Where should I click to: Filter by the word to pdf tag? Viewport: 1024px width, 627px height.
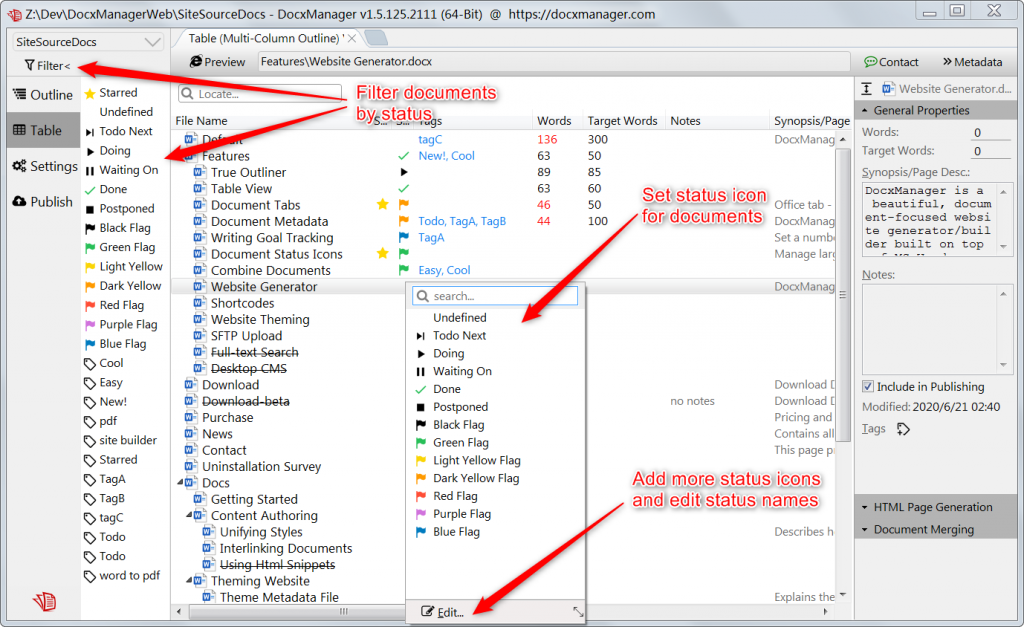[122, 575]
